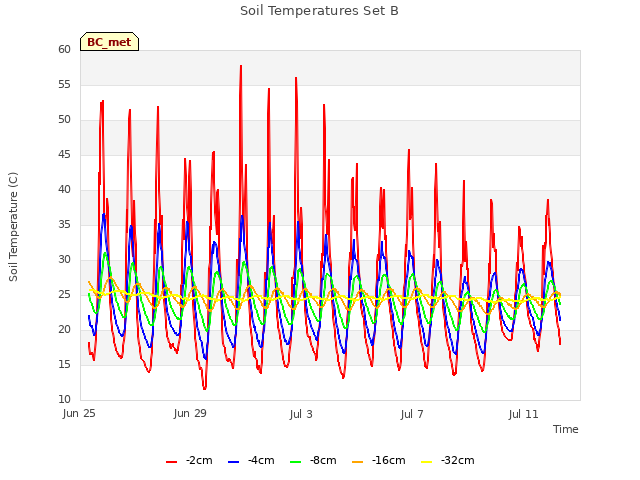Click the green -8cm legend swatch

pos(296,462)
